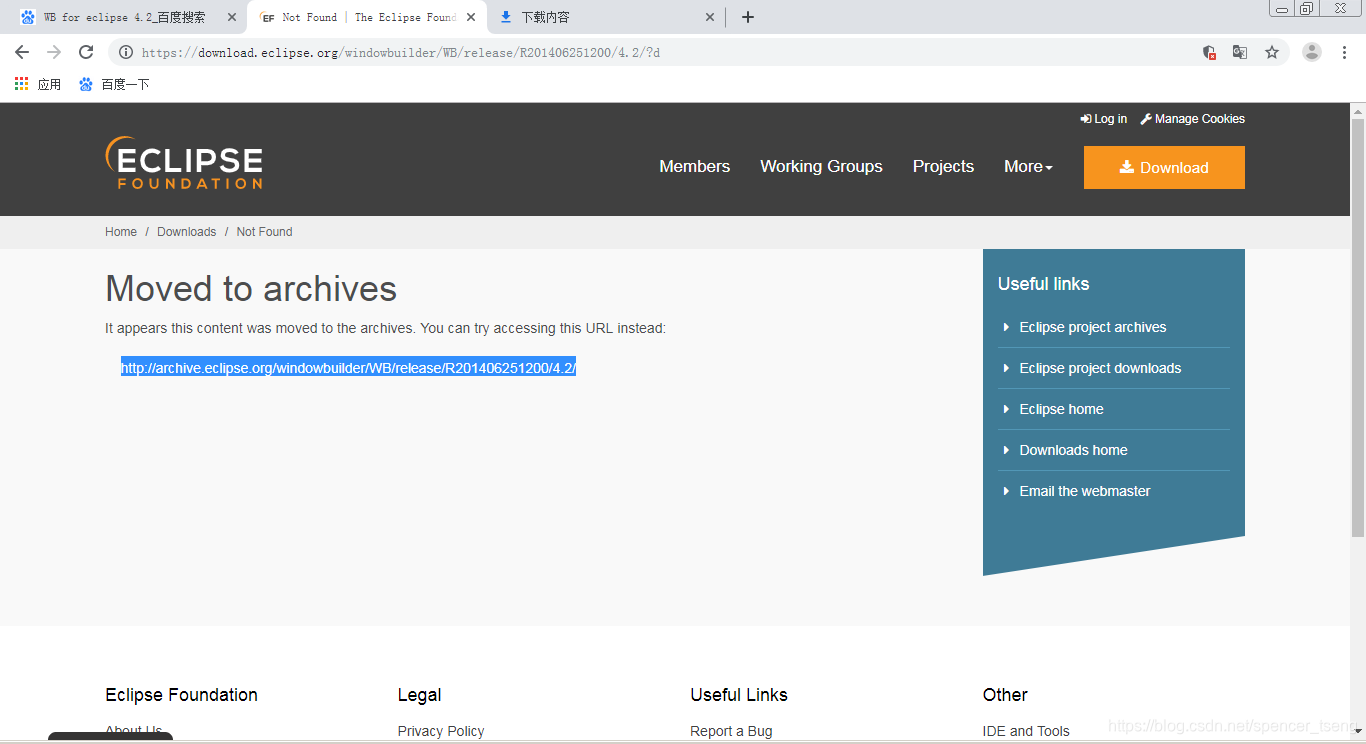Close the 下载内容 downloads tab

pyautogui.click(x=710, y=17)
